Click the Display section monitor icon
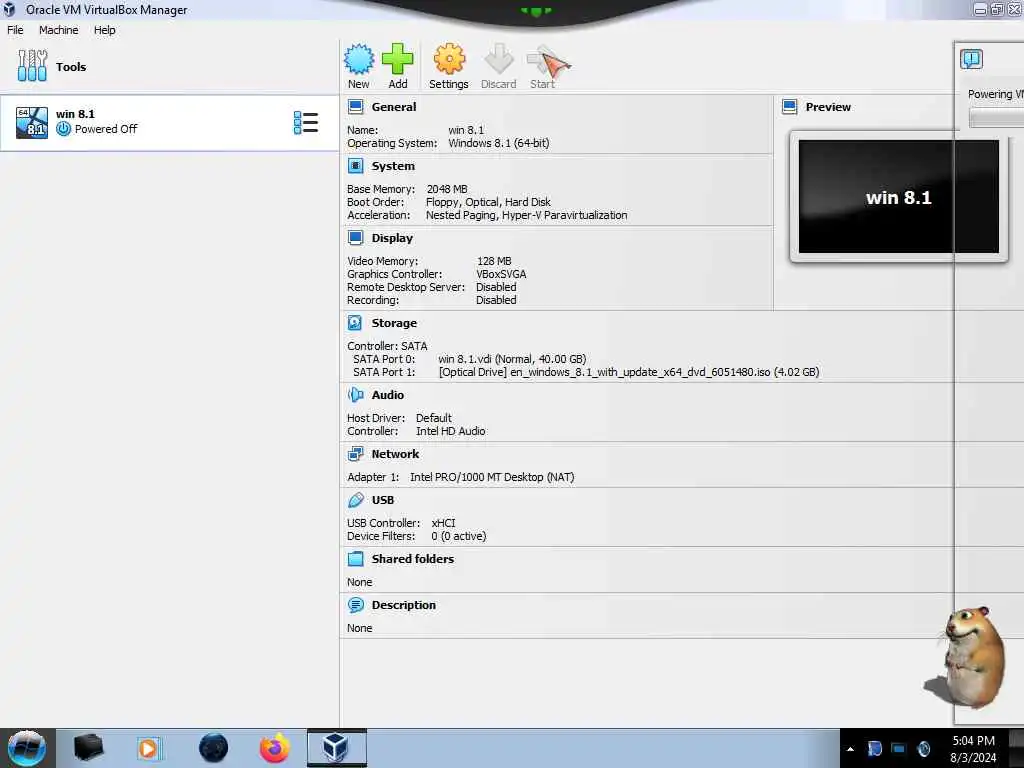This screenshot has width=1024, height=768. click(x=355, y=238)
